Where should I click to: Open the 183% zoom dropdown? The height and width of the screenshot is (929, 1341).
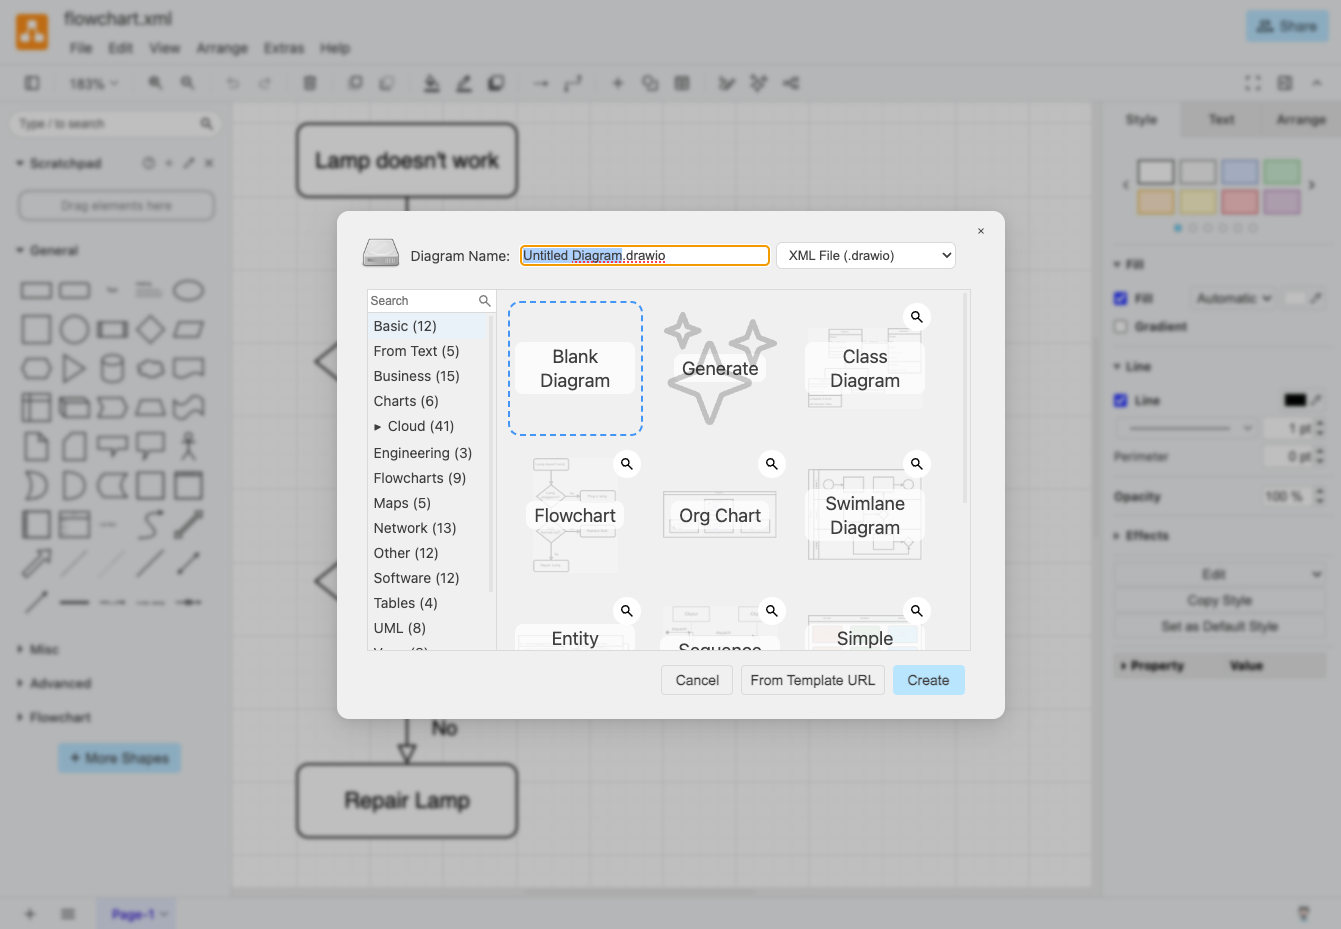point(93,83)
